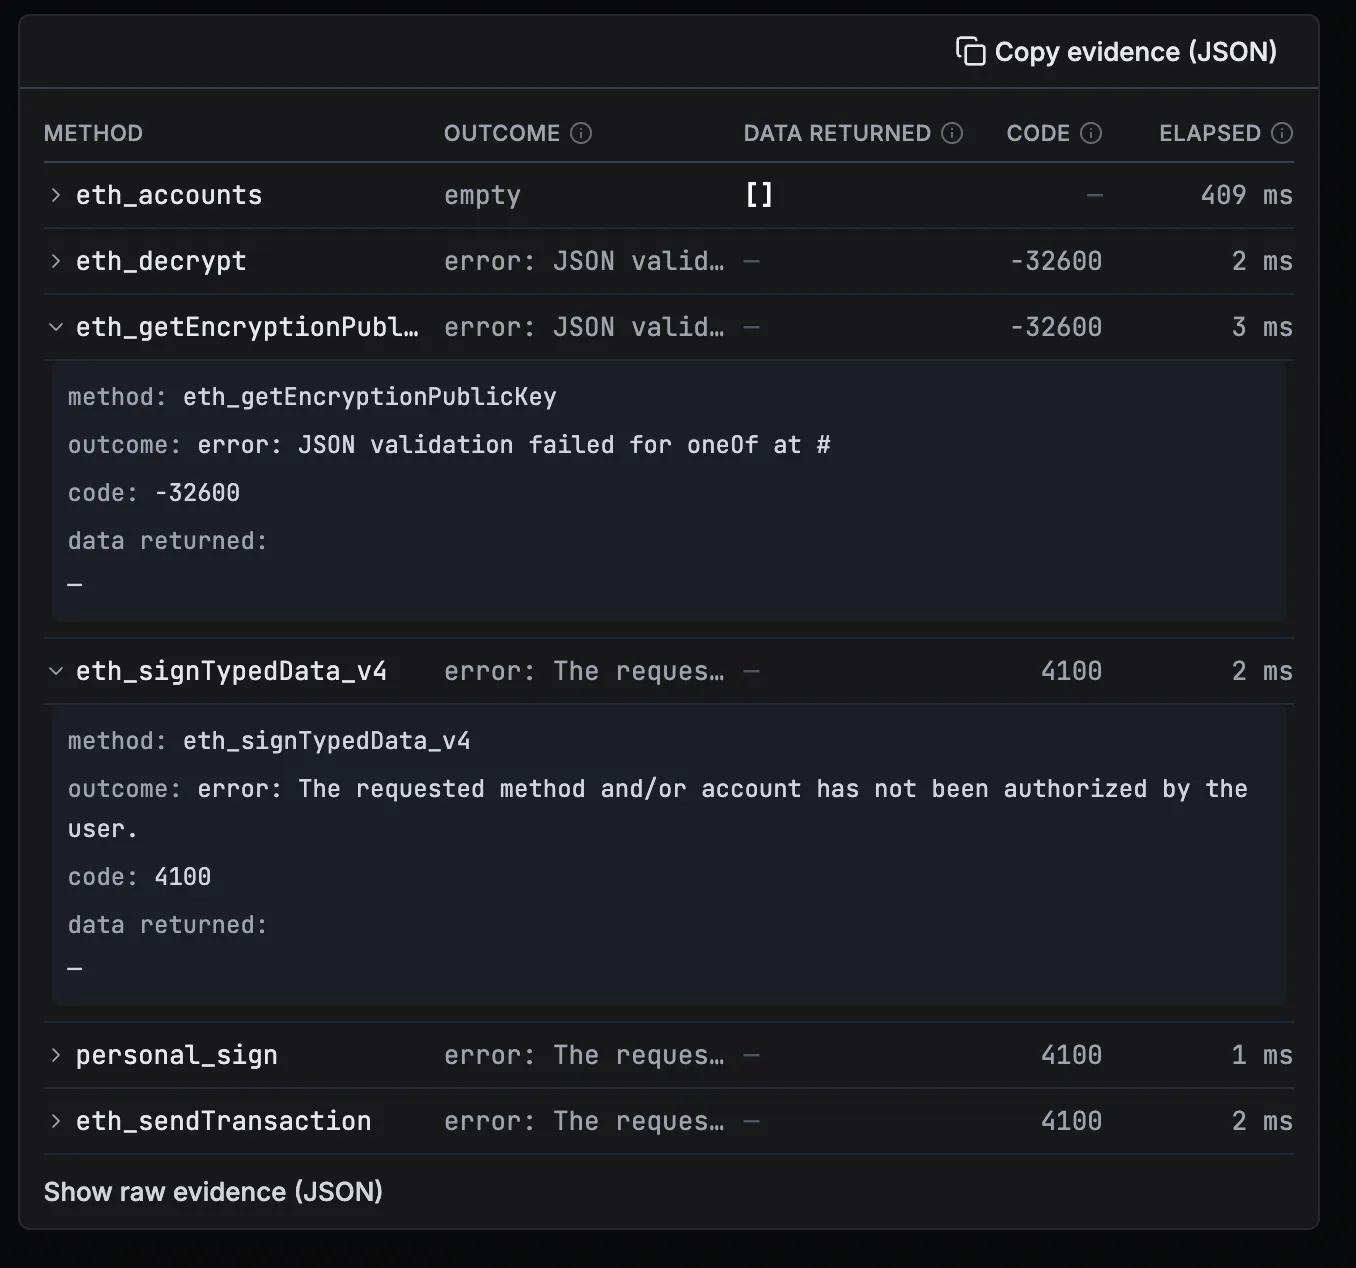Image resolution: width=1356 pixels, height=1268 pixels.
Task: Click Show raw evidence (JSON)
Action: click(x=213, y=1192)
